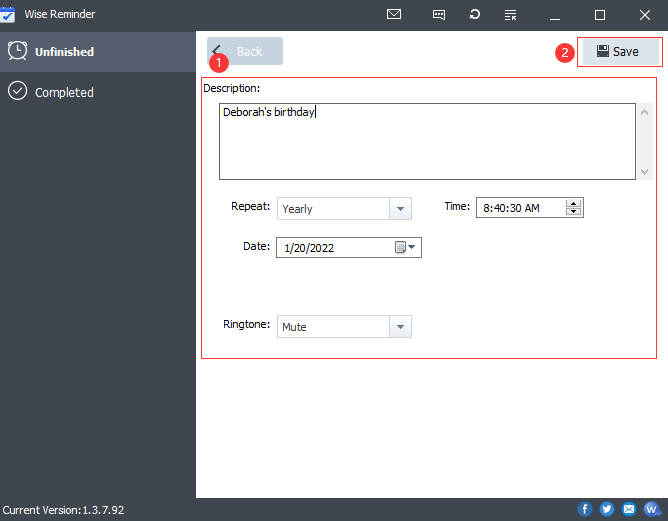This screenshot has height=521, width=668.
Task: Click the Unfinished alarm clock icon
Action: coord(17,51)
